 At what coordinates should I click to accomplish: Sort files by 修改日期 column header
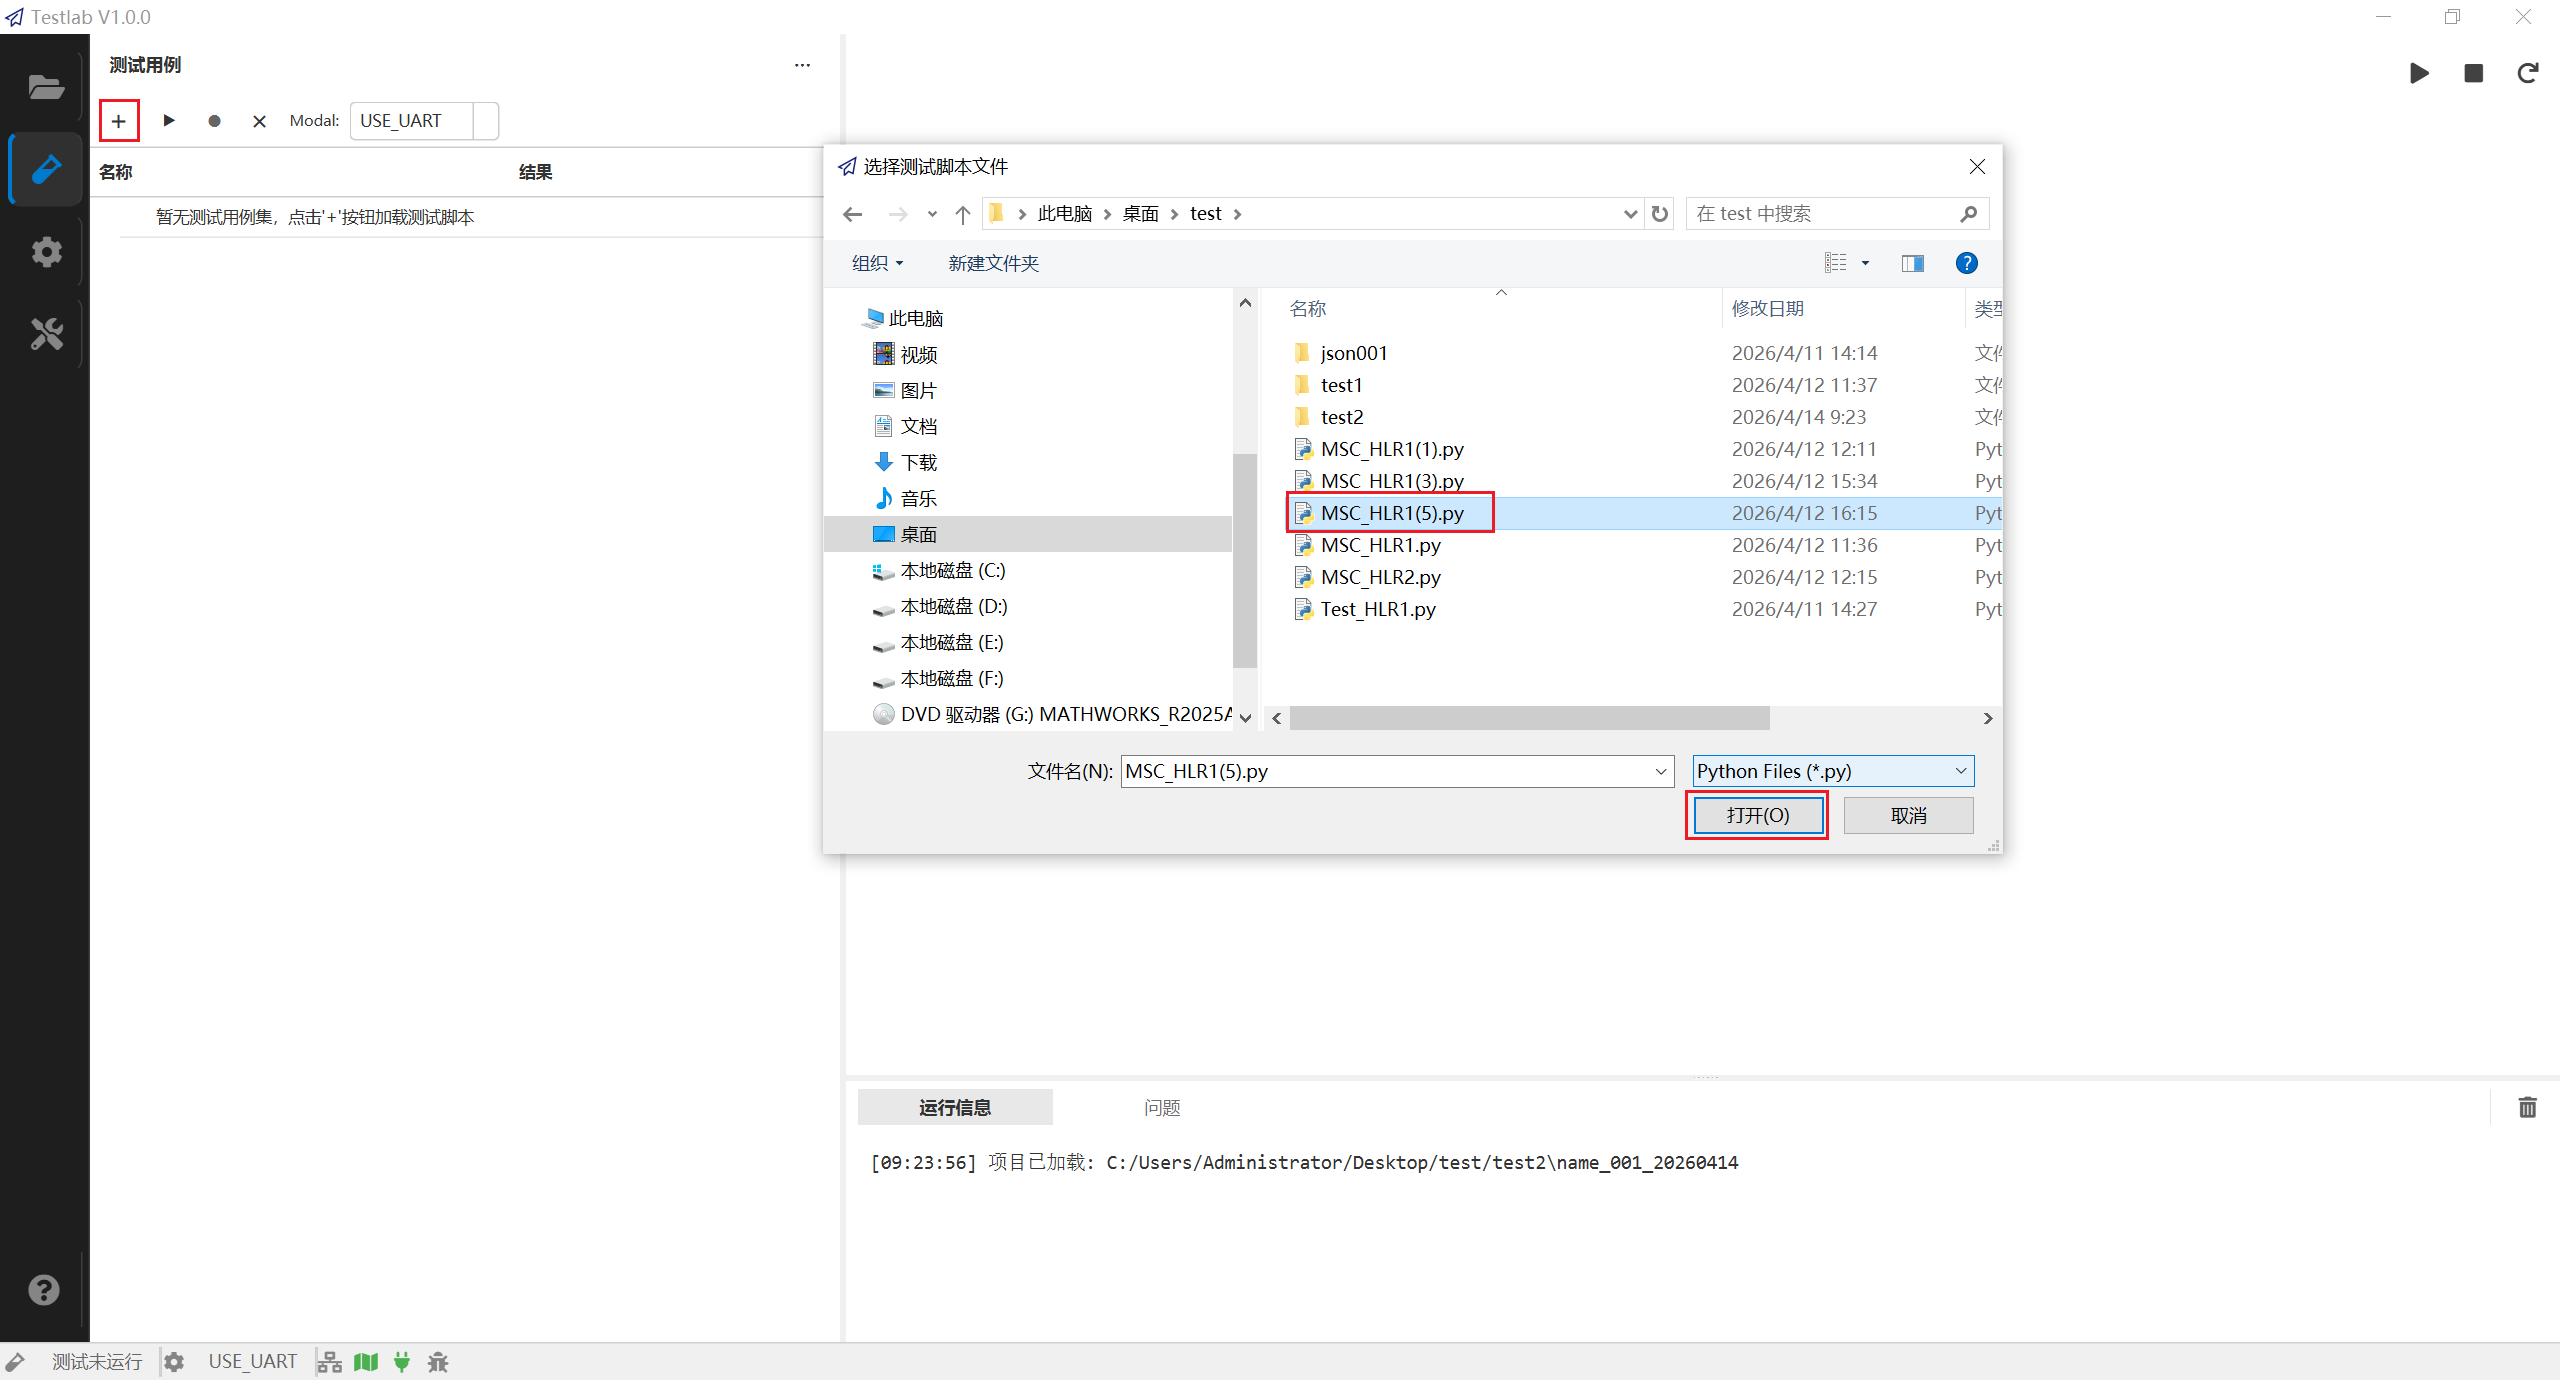(1768, 309)
